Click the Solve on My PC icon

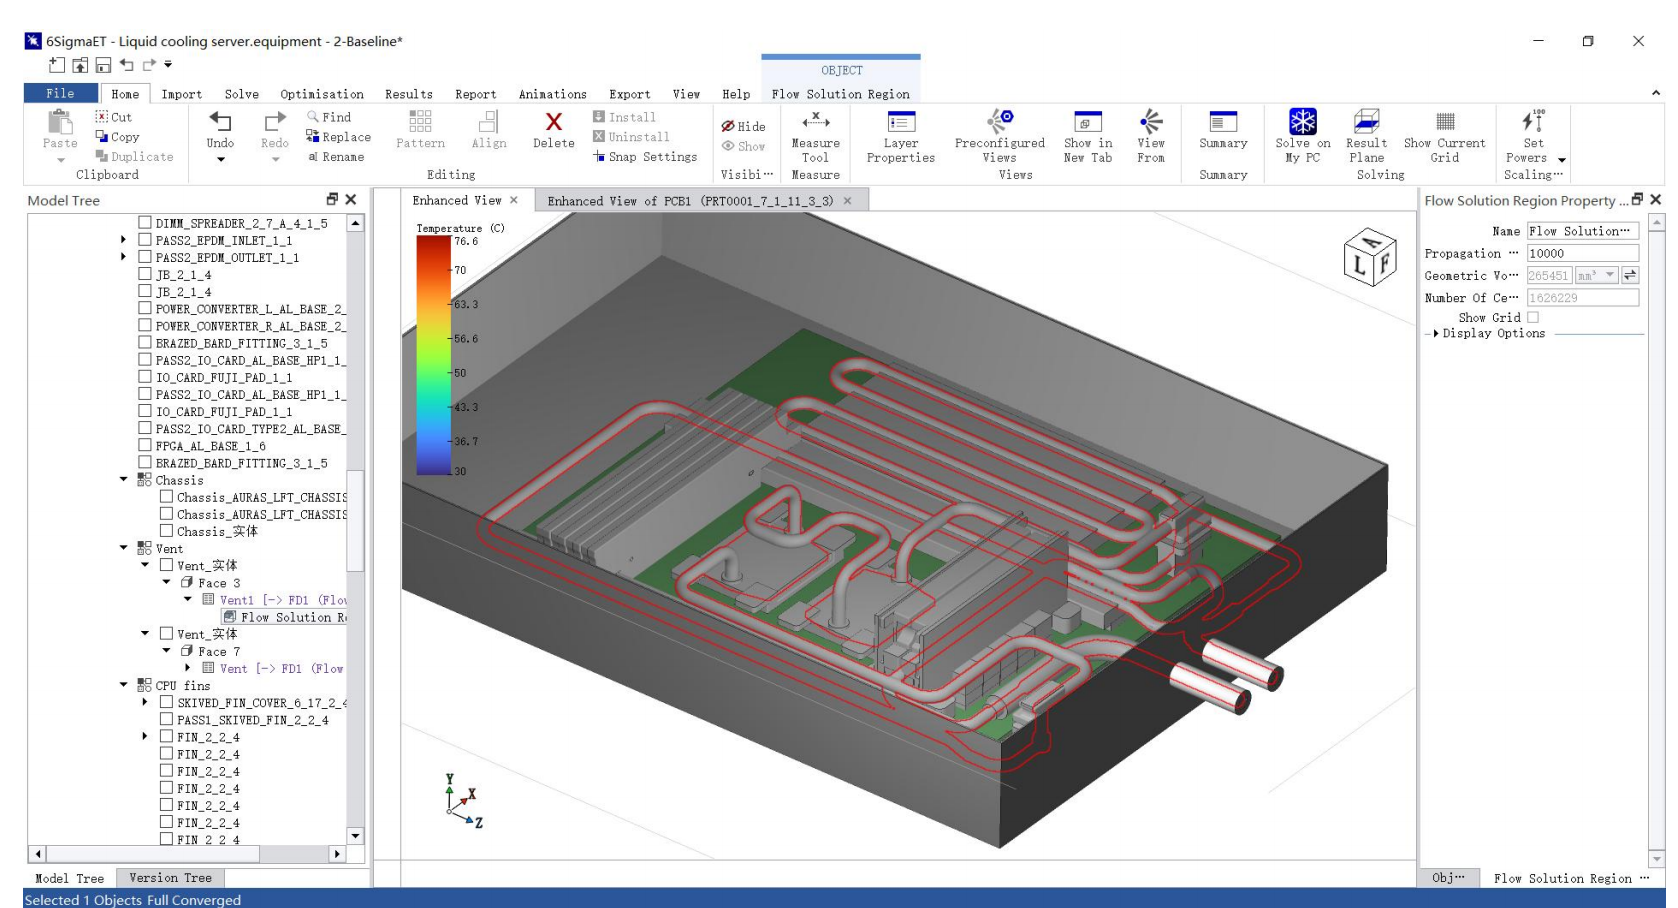coord(1302,124)
